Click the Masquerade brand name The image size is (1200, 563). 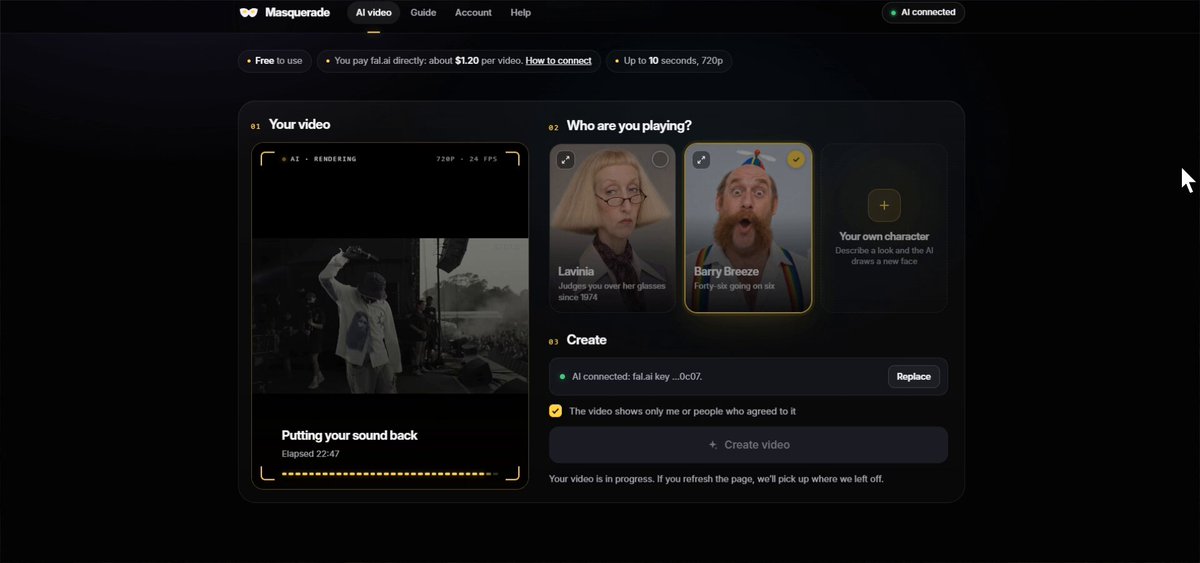click(298, 13)
